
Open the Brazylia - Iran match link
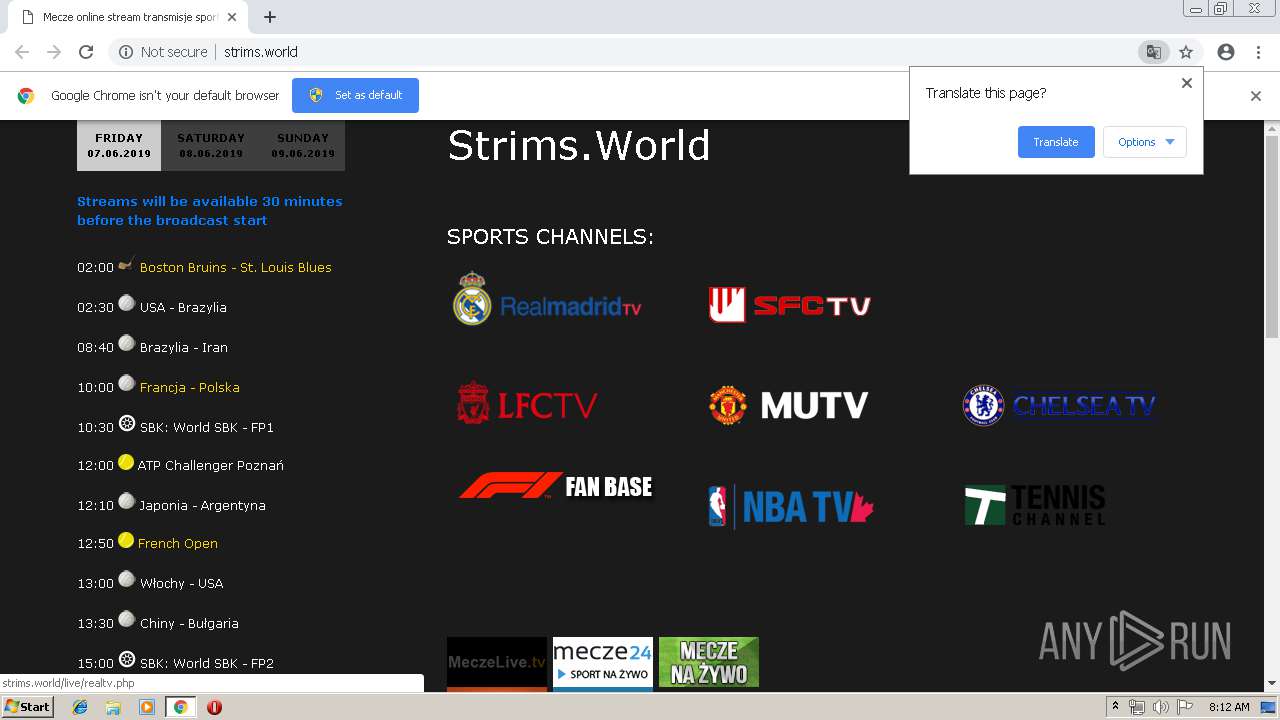point(184,347)
